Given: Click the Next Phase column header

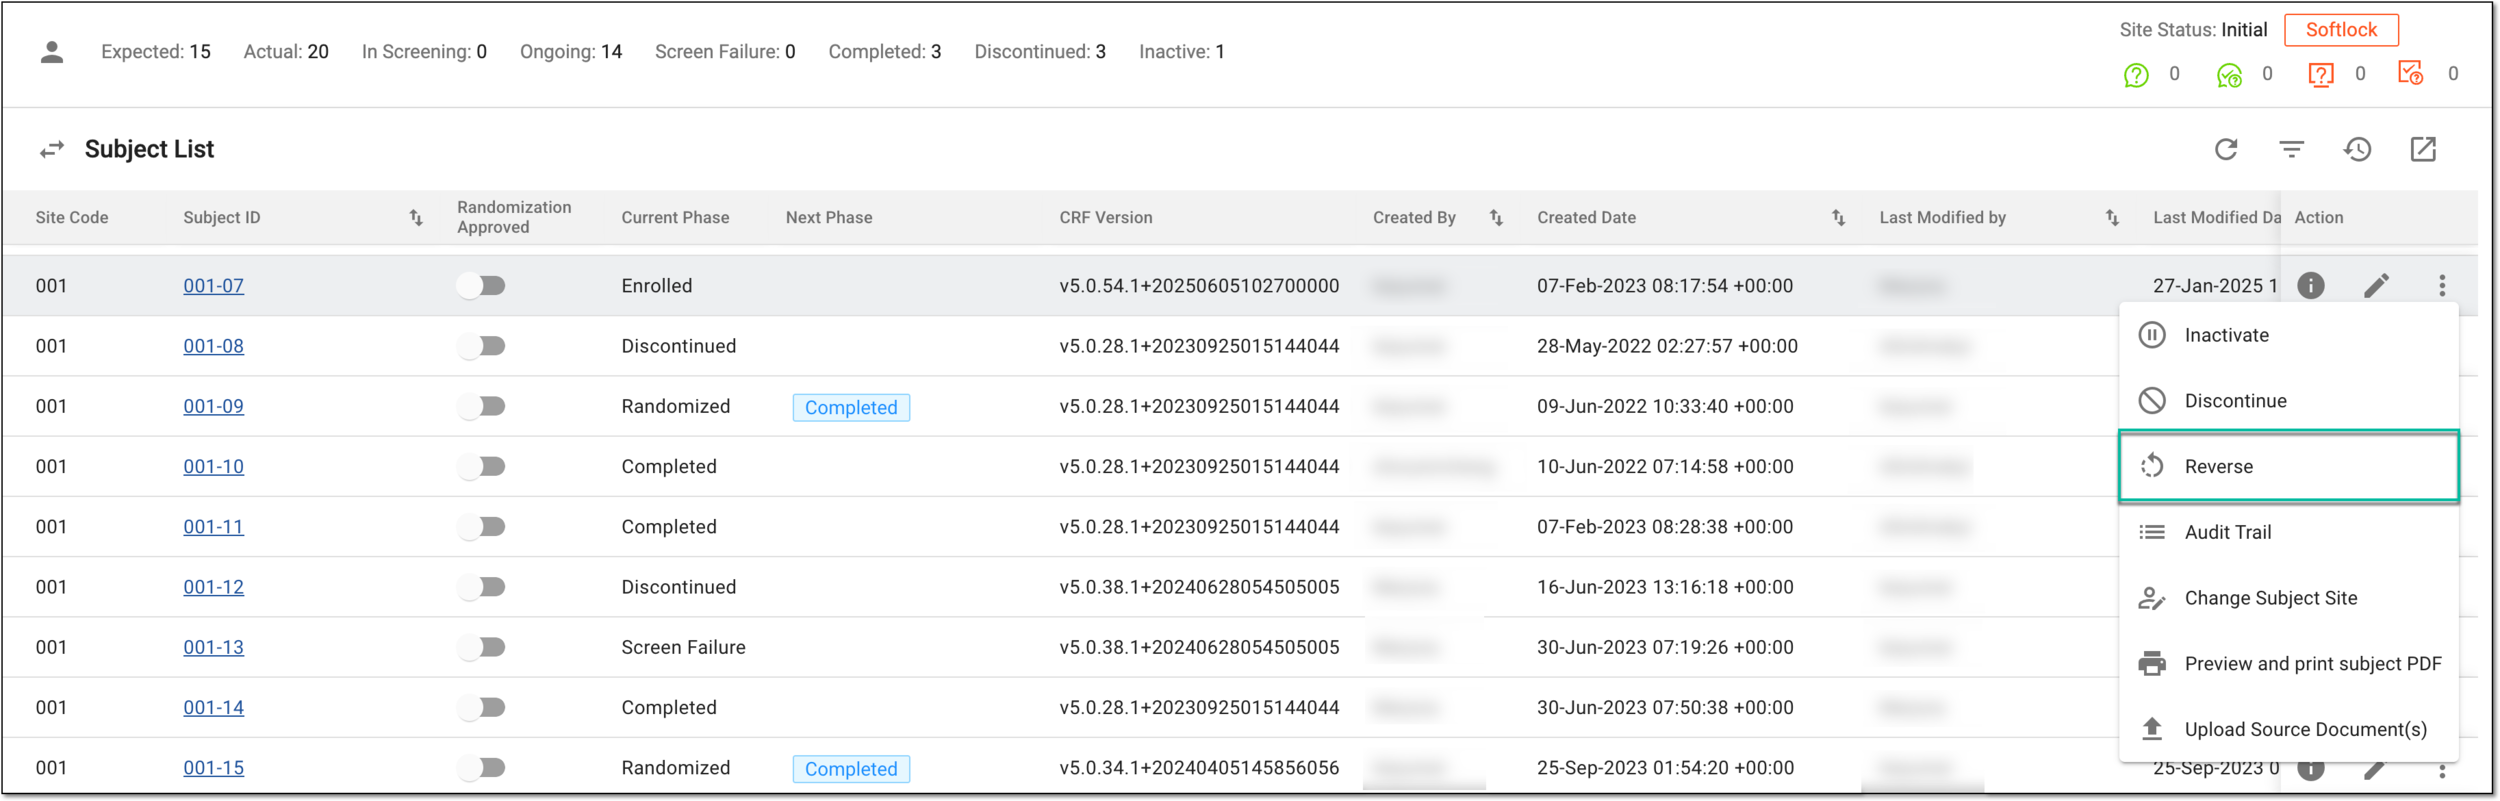Looking at the screenshot, I should (x=829, y=218).
